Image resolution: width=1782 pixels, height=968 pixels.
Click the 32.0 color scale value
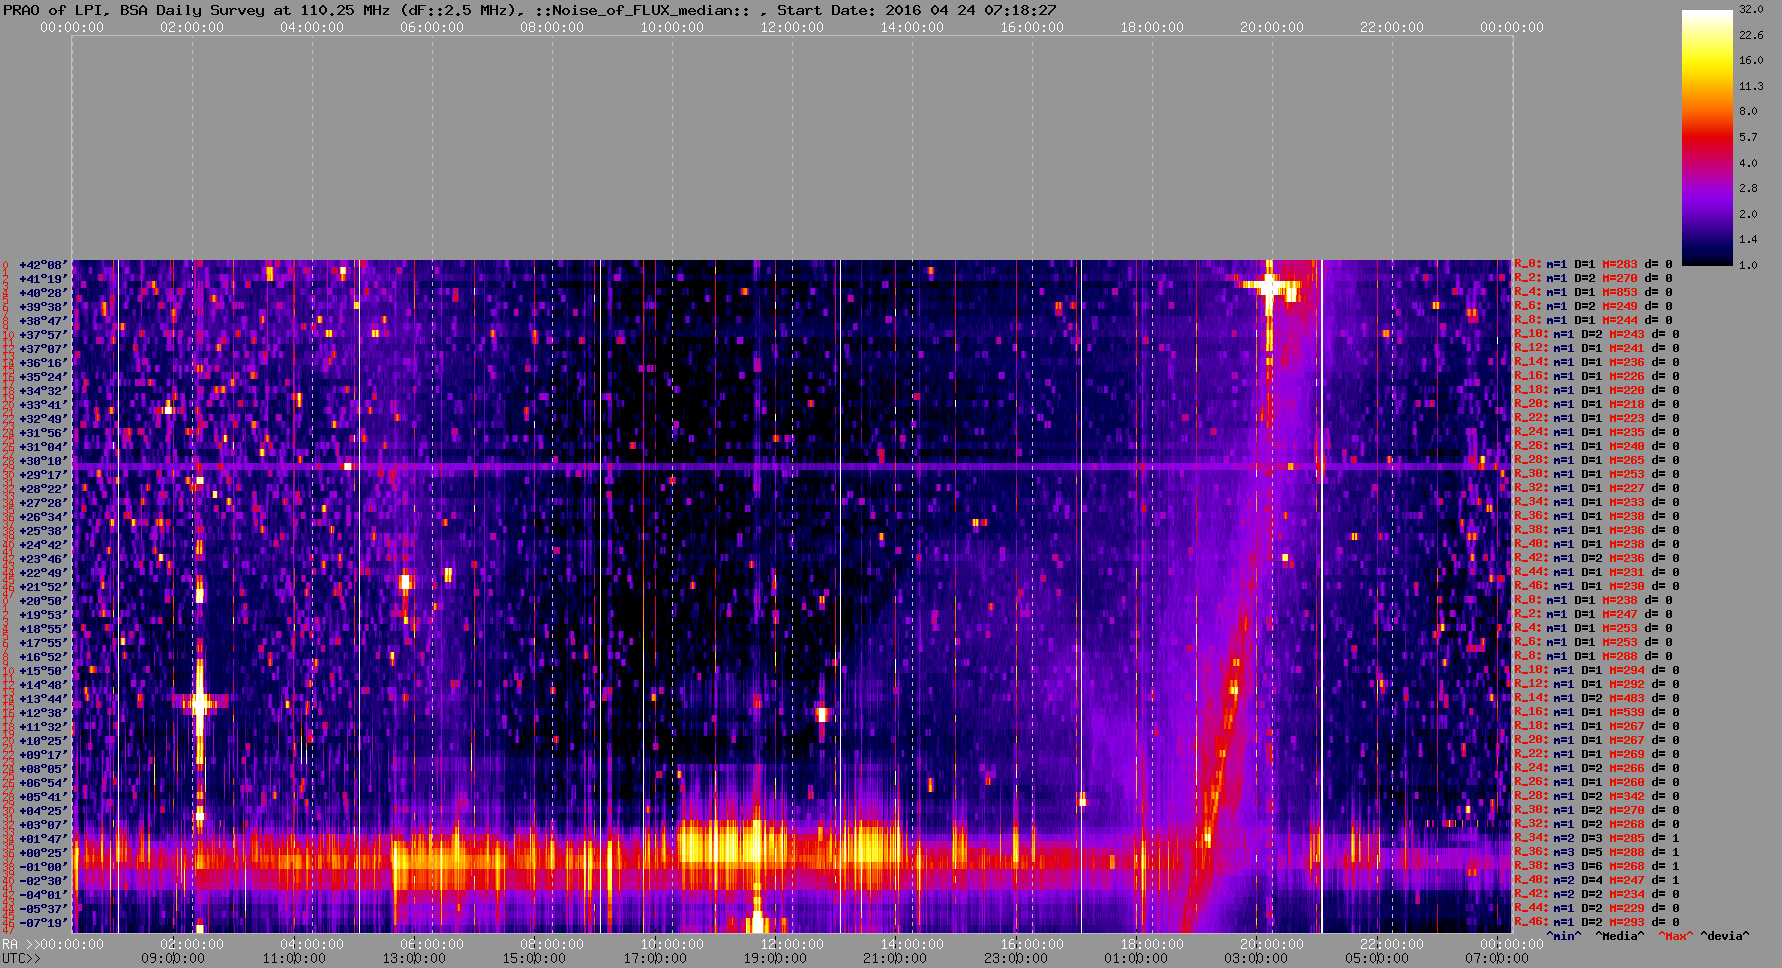pyautogui.click(x=1751, y=9)
